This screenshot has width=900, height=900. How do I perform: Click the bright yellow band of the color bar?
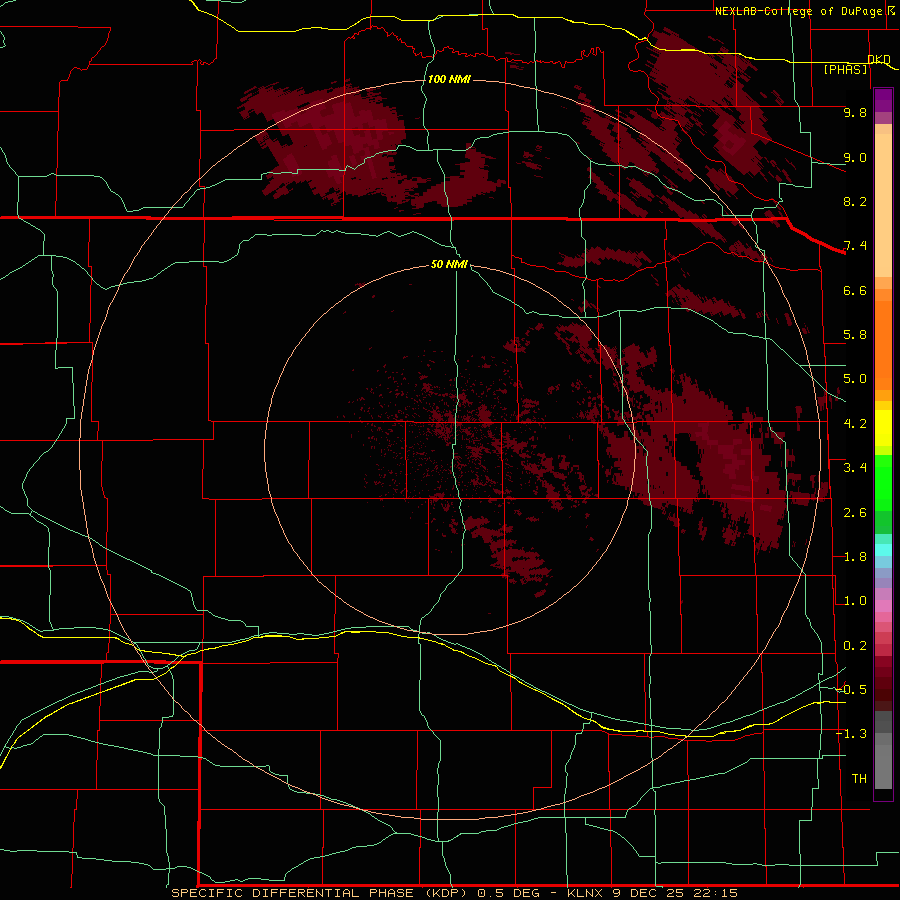click(x=883, y=428)
